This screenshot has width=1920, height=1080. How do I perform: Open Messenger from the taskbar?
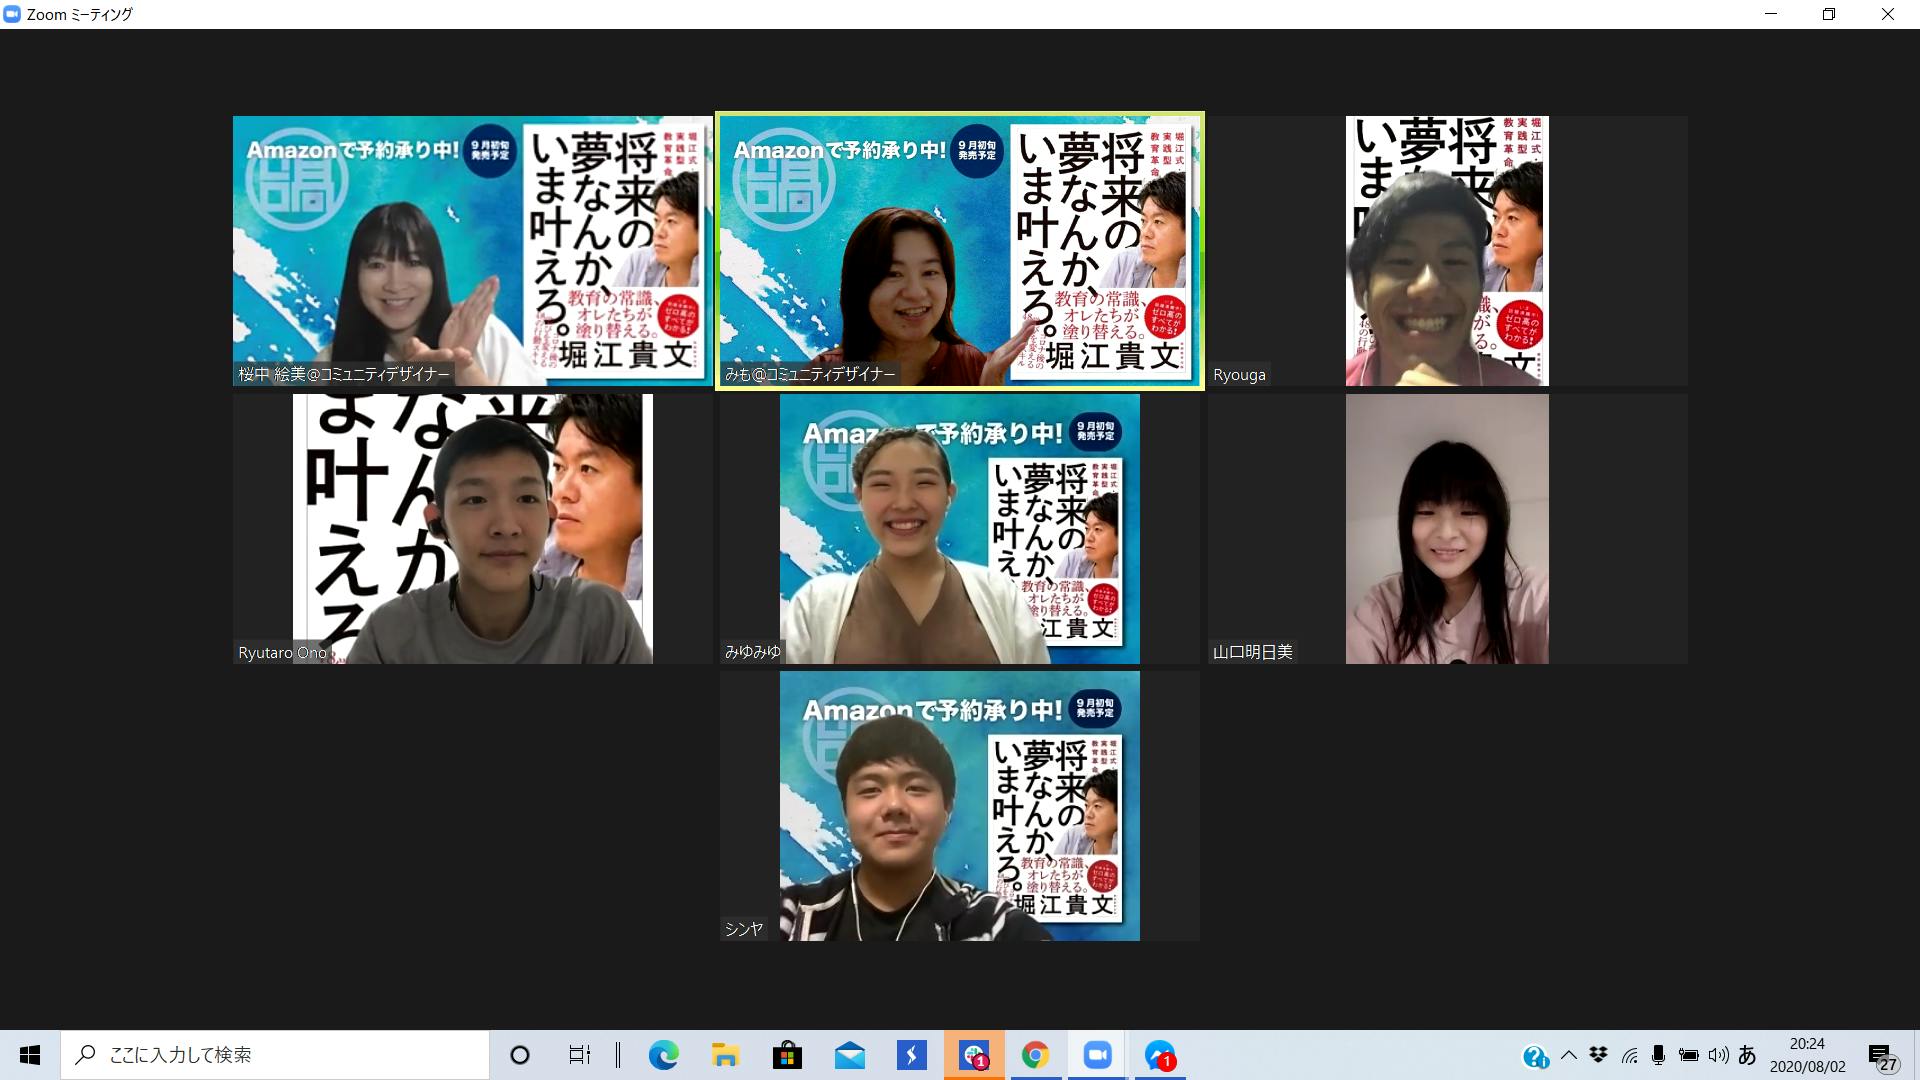coord(1160,1056)
